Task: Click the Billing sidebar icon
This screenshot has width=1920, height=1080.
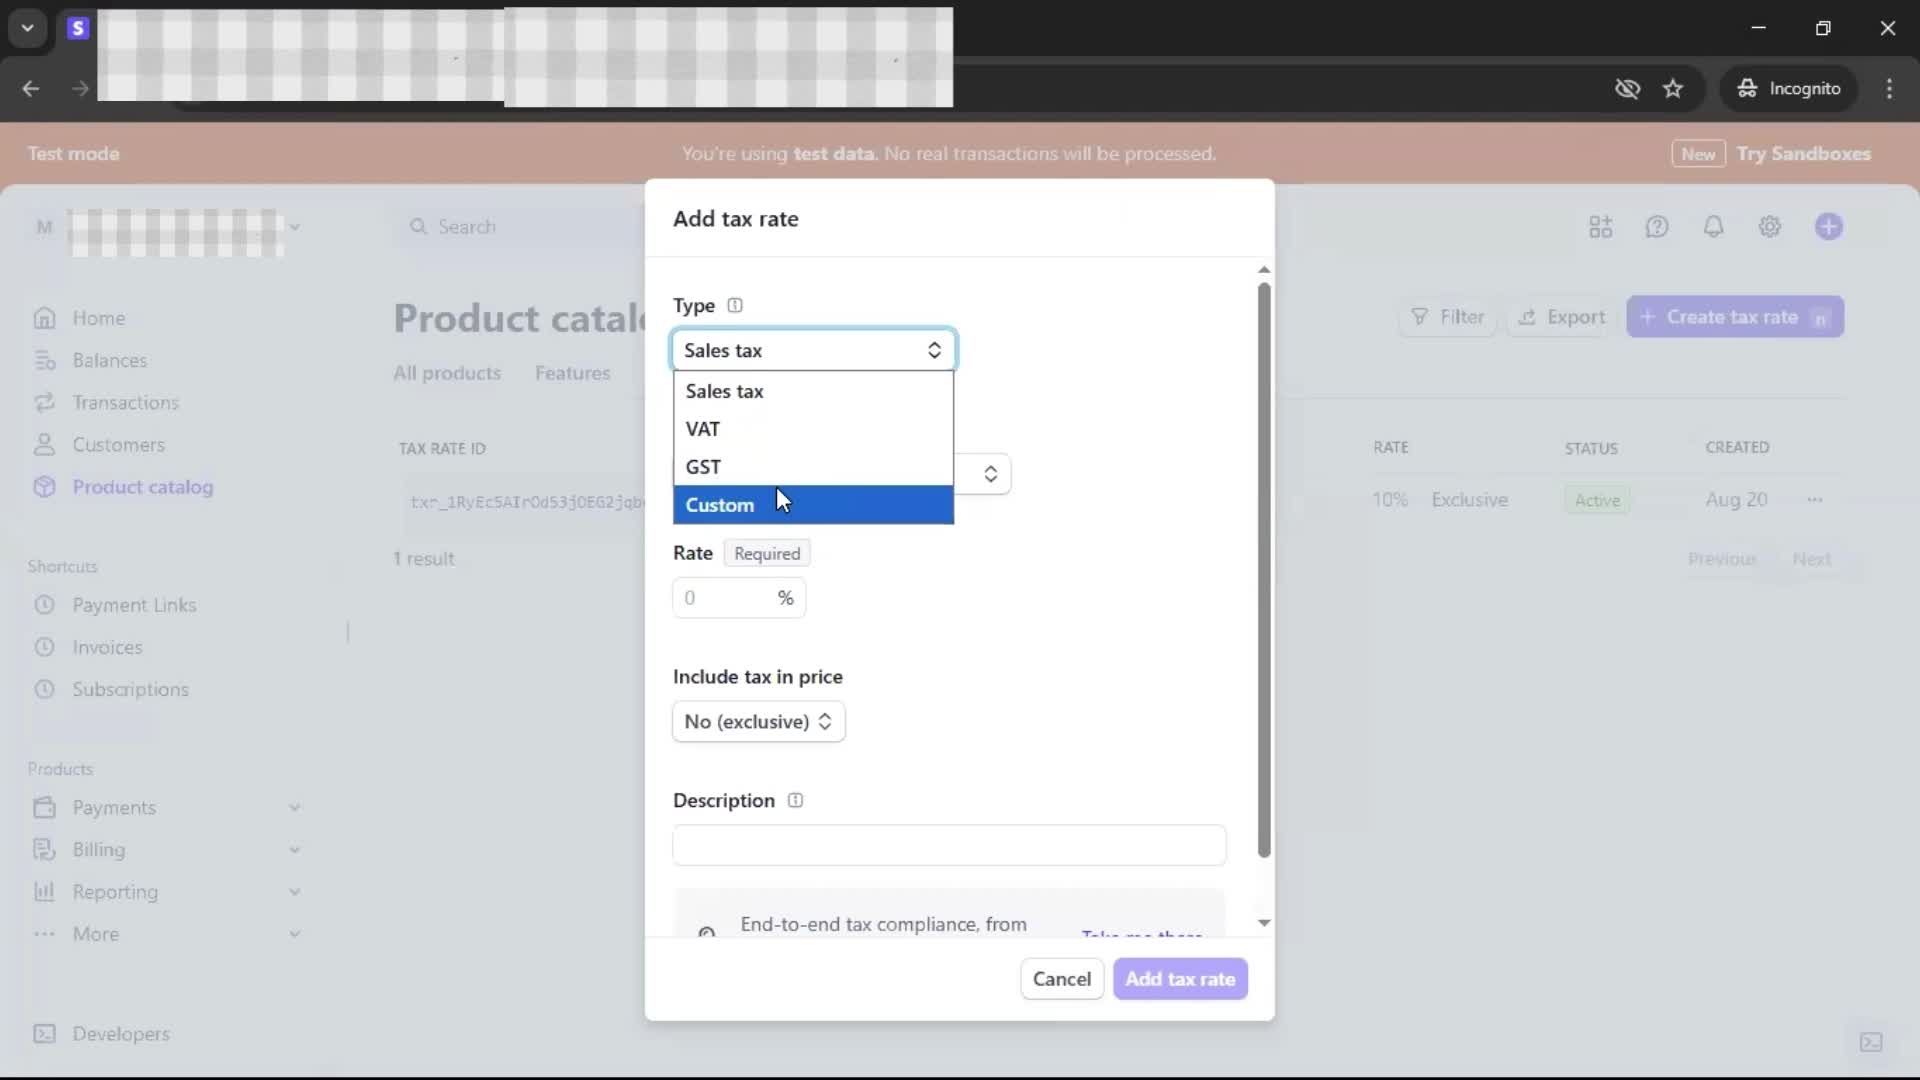Action: (44, 849)
